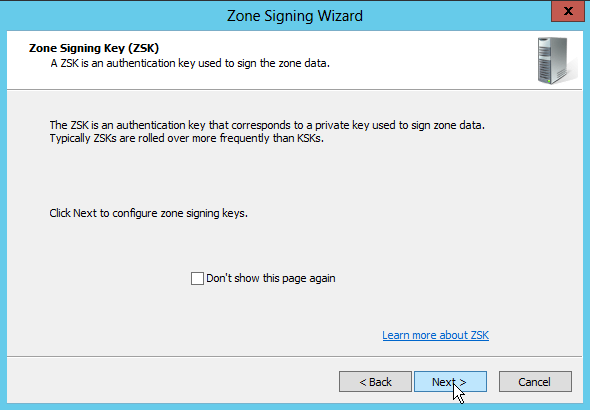The width and height of the screenshot is (590, 410).
Task: Click the server tower icon in the header
Action: (556, 60)
